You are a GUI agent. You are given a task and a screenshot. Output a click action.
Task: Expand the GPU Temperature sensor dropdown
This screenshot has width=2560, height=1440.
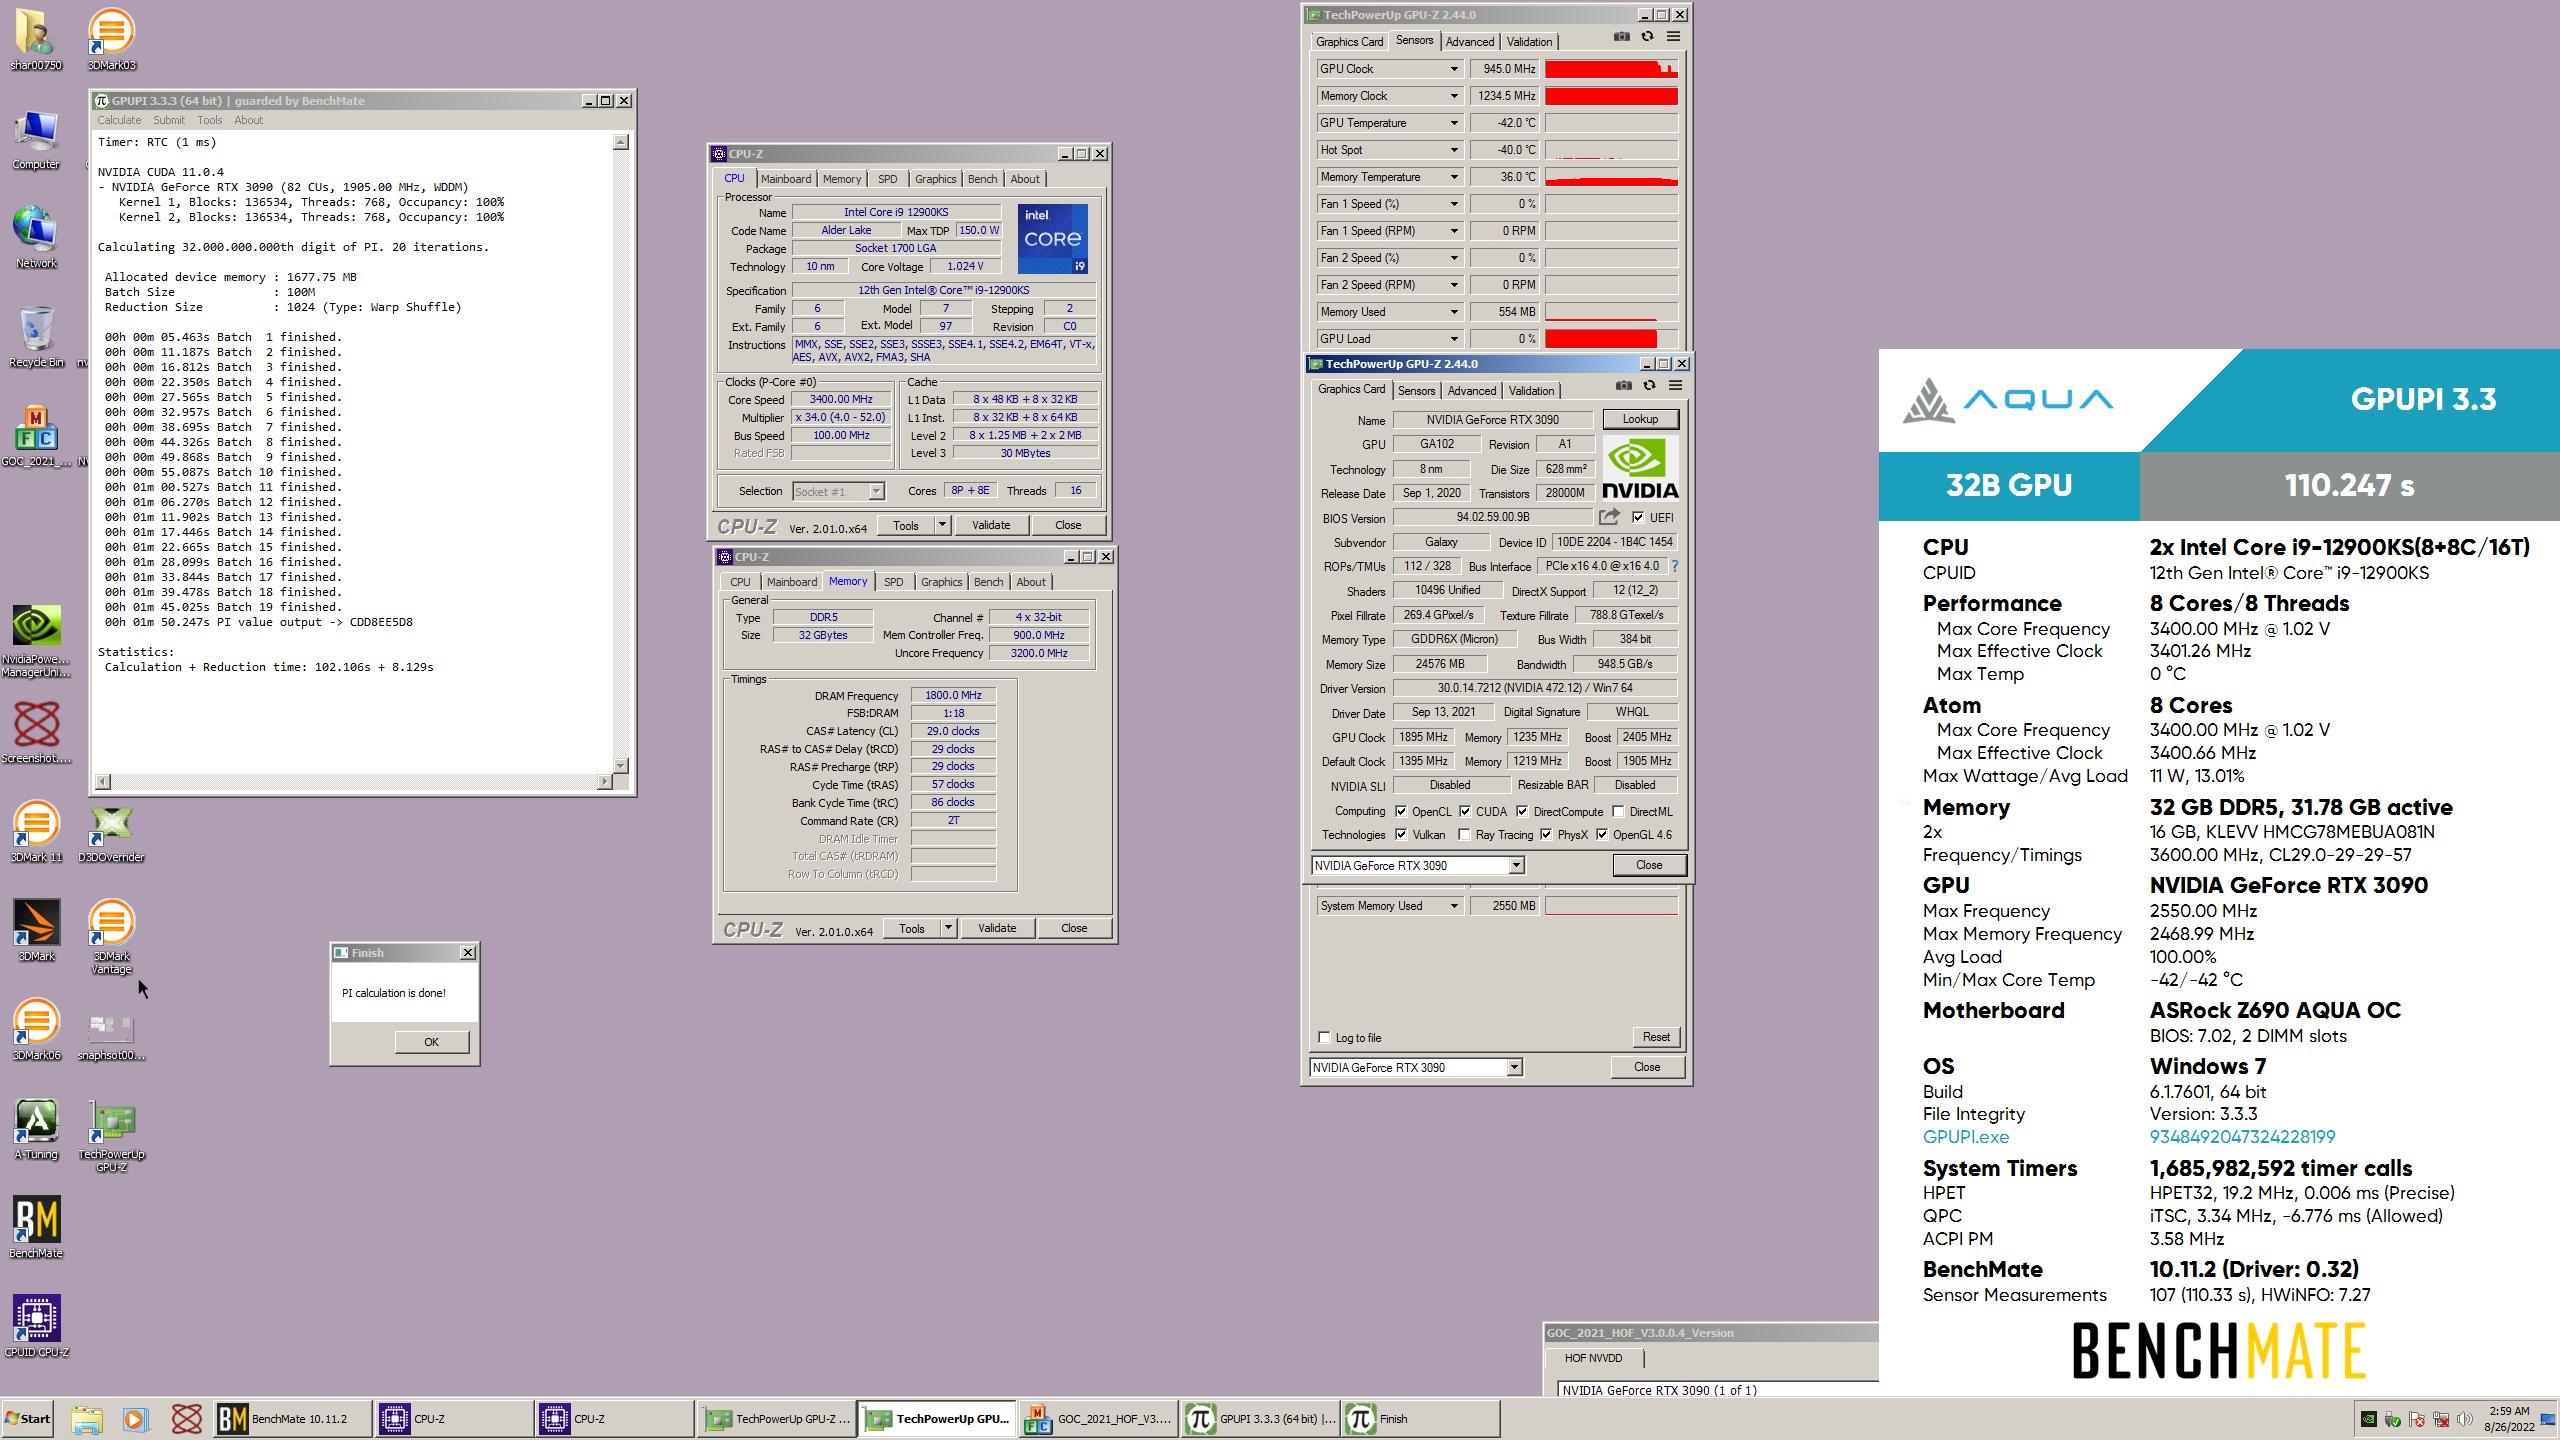[1454, 123]
